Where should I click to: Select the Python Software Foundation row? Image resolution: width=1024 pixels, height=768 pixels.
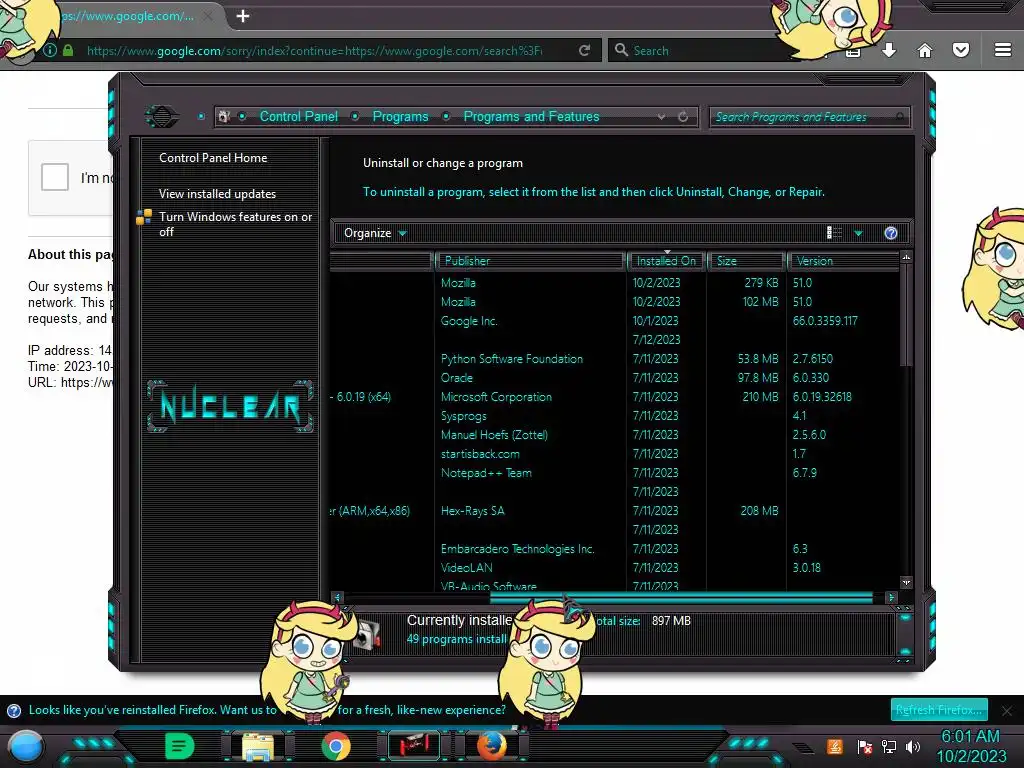(614, 359)
